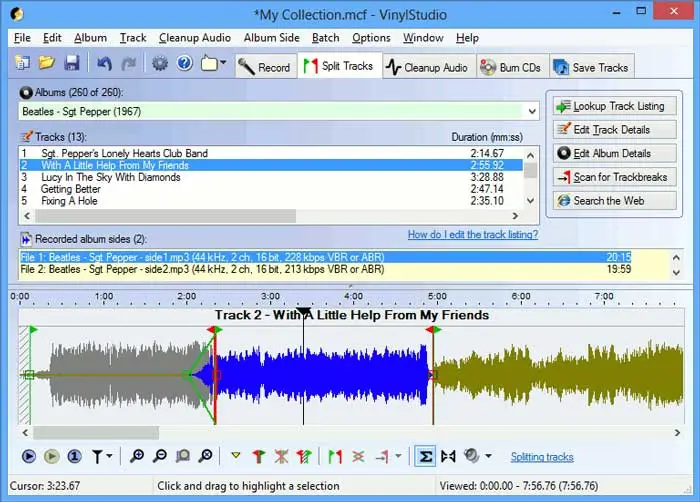The width and height of the screenshot is (700, 502).
Task: Click the track list scroll-up arrow
Action: pos(530,155)
